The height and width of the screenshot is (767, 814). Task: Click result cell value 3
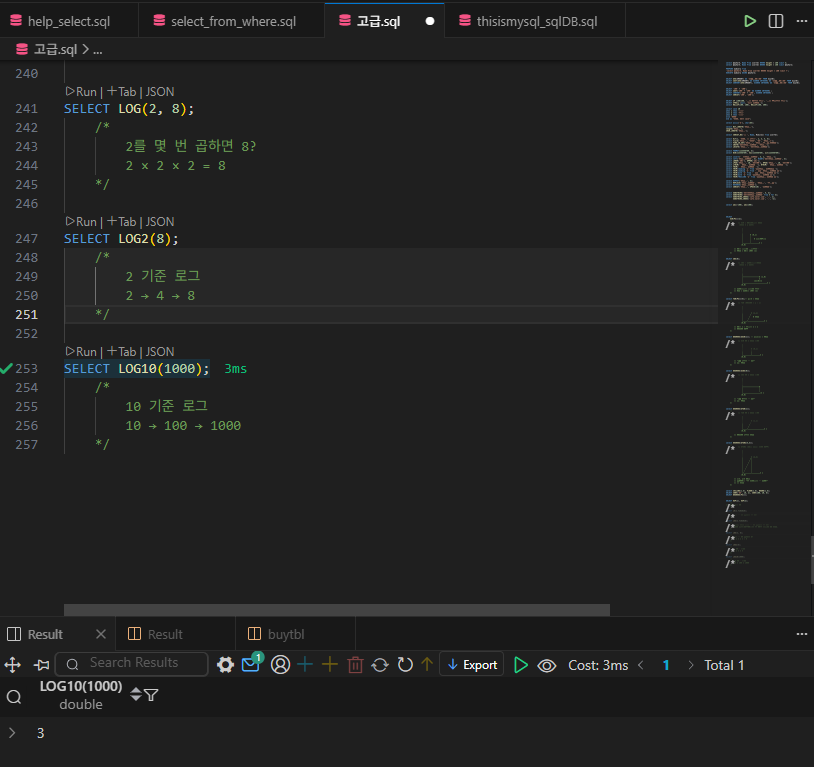[x=40, y=733]
